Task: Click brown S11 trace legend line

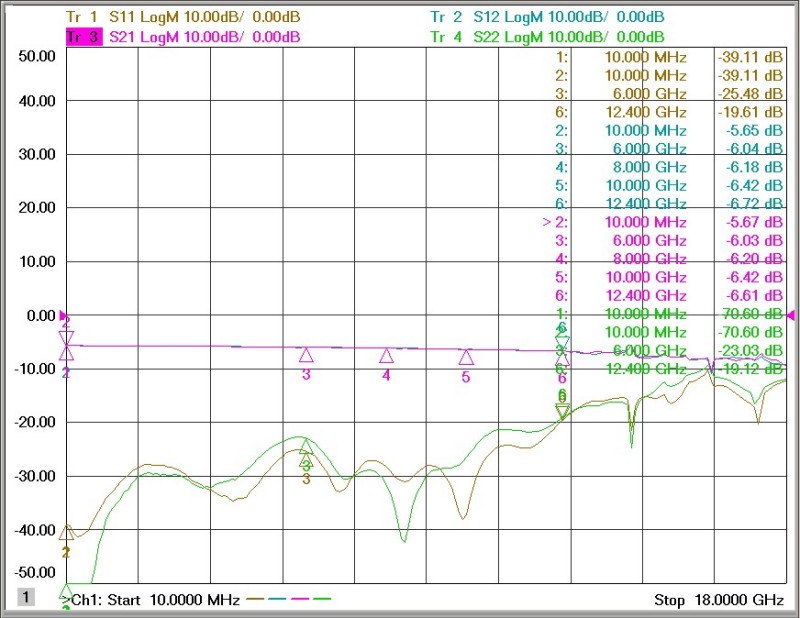Action: tap(255, 599)
